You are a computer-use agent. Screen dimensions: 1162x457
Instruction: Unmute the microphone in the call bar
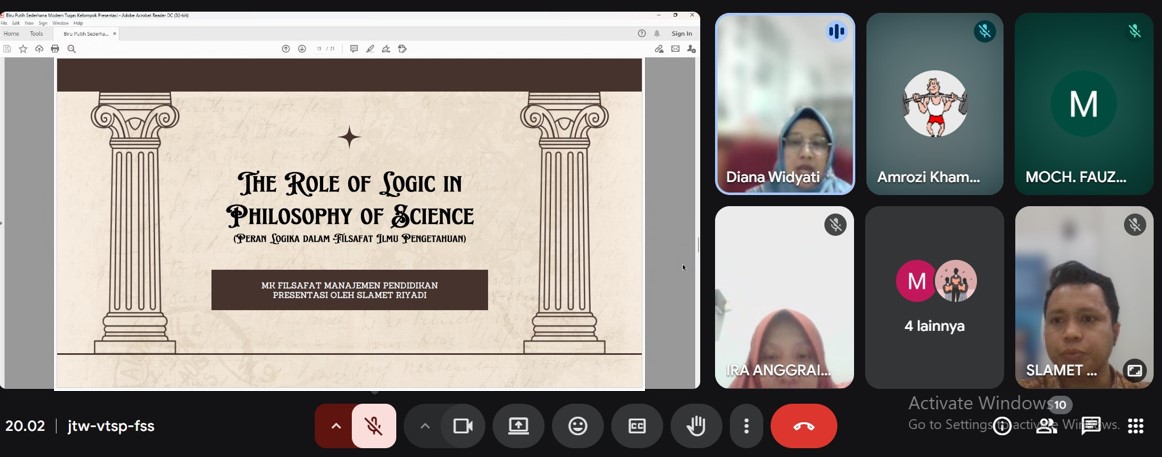pos(374,426)
